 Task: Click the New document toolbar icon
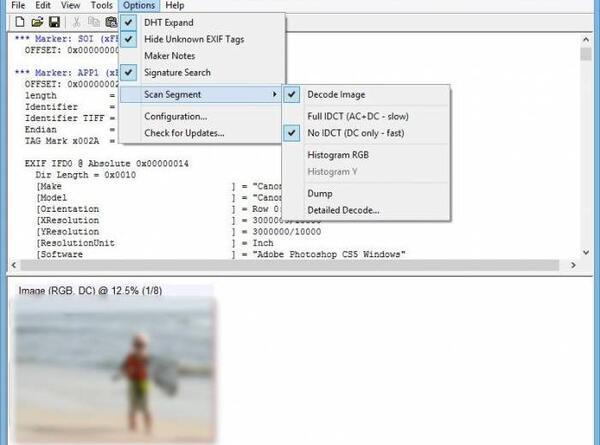(20, 22)
